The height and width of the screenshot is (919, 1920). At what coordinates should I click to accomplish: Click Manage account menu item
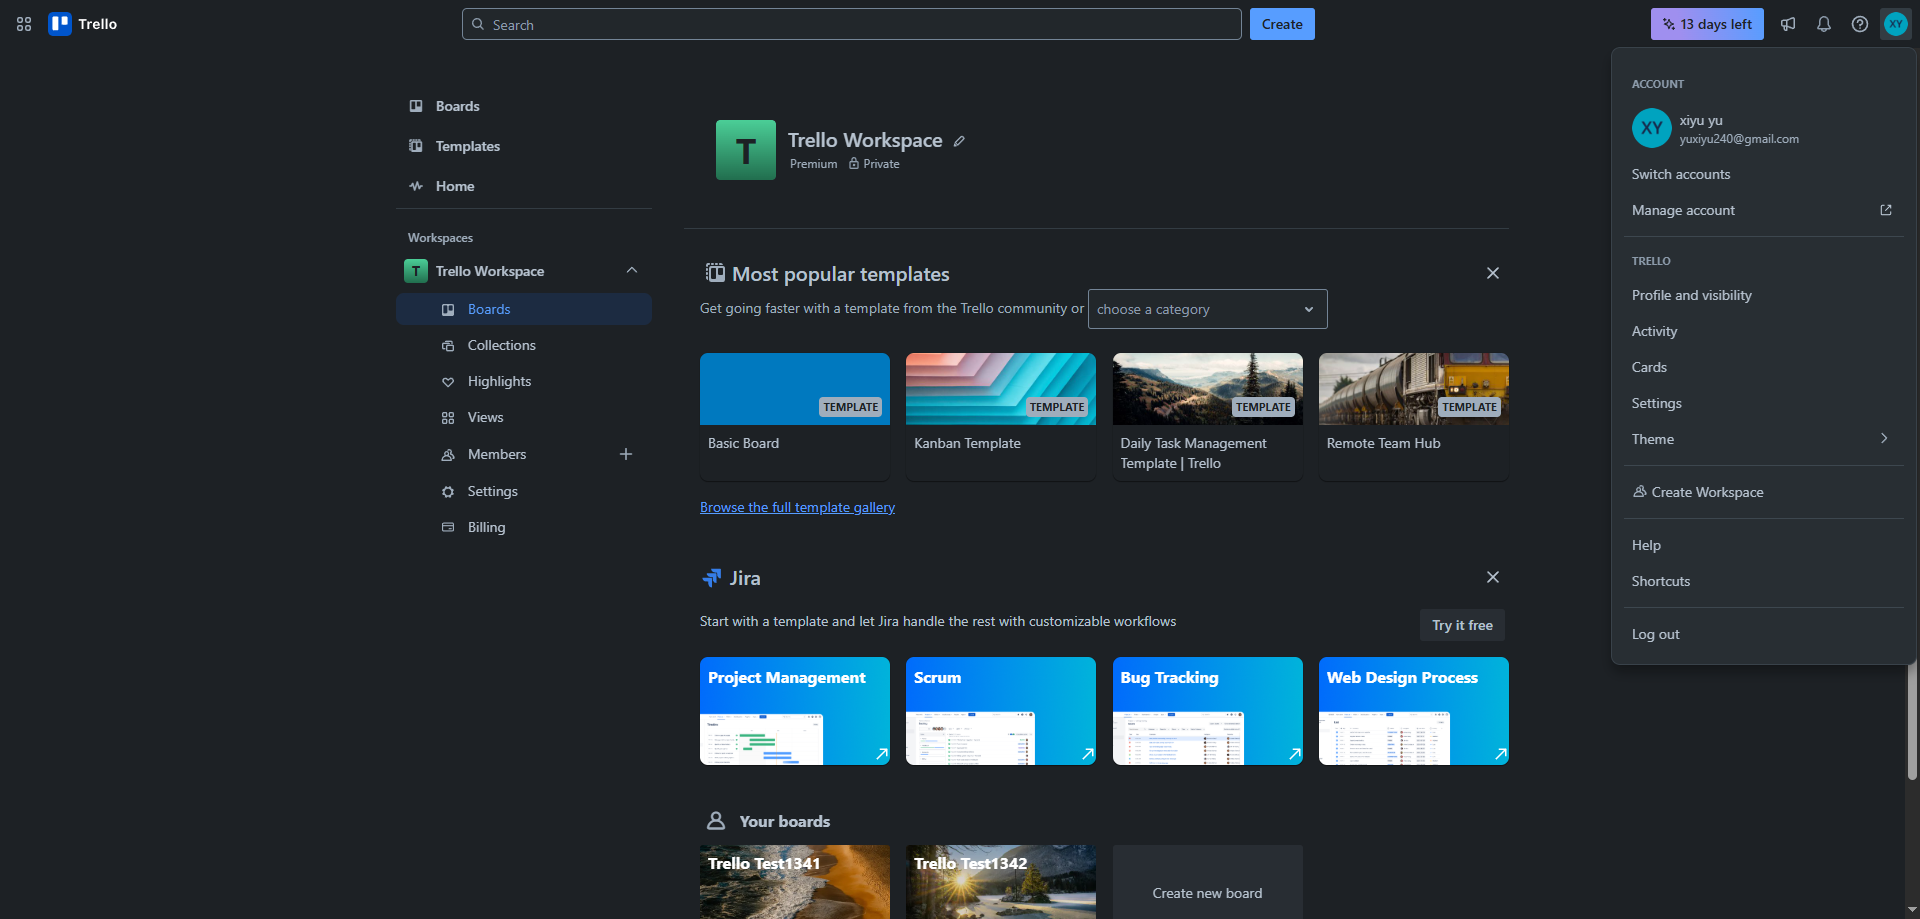[1764, 210]
